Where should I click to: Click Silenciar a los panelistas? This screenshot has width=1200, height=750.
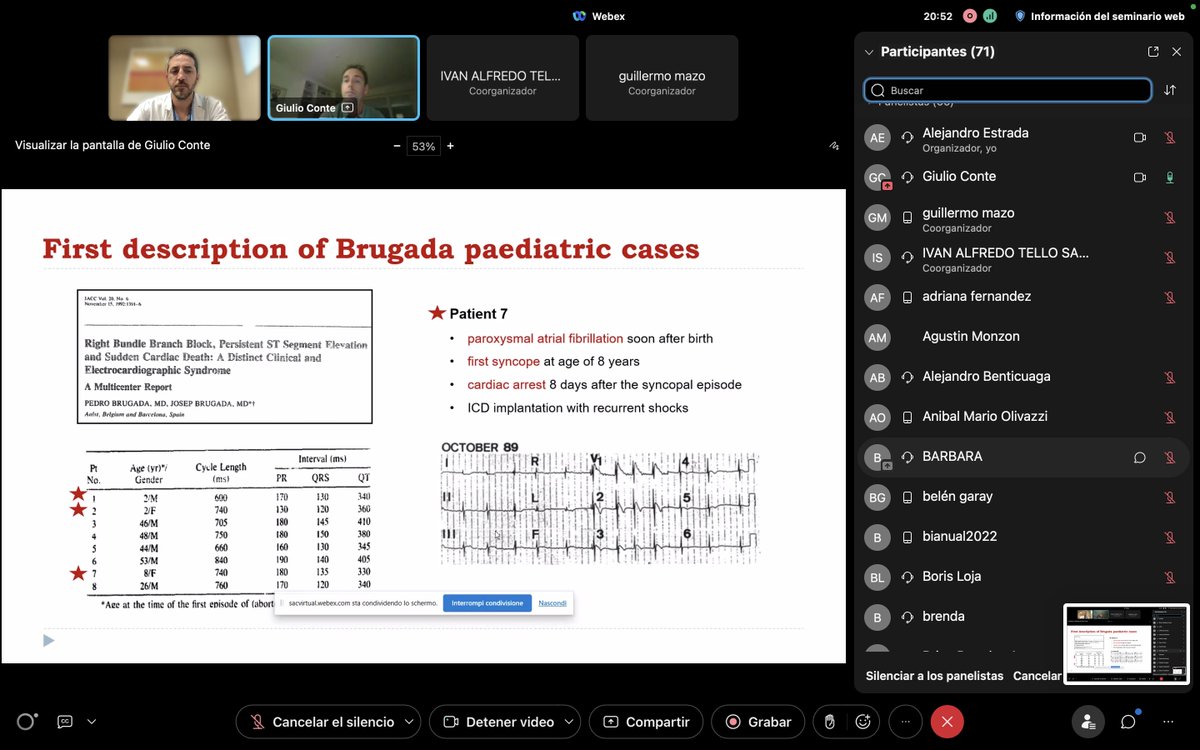(x=935, y=676)
